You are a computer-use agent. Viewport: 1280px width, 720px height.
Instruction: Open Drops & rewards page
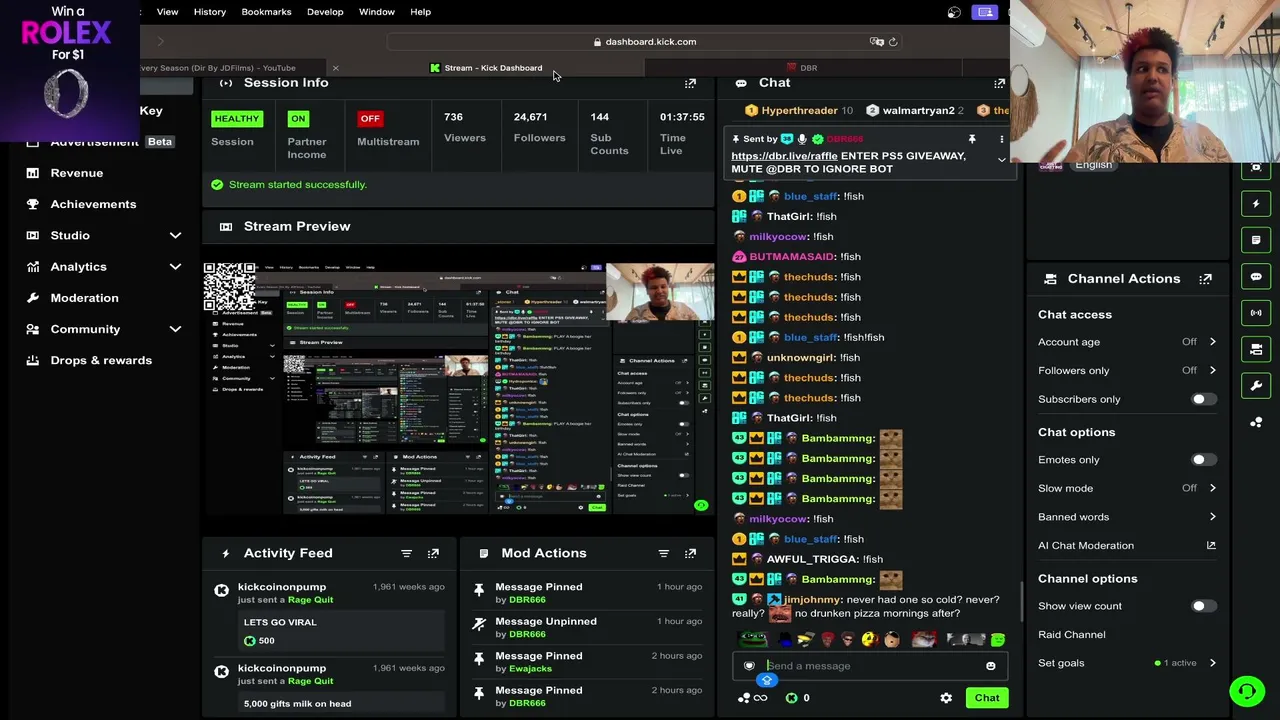pyautogui.click(x=101, y=360)
